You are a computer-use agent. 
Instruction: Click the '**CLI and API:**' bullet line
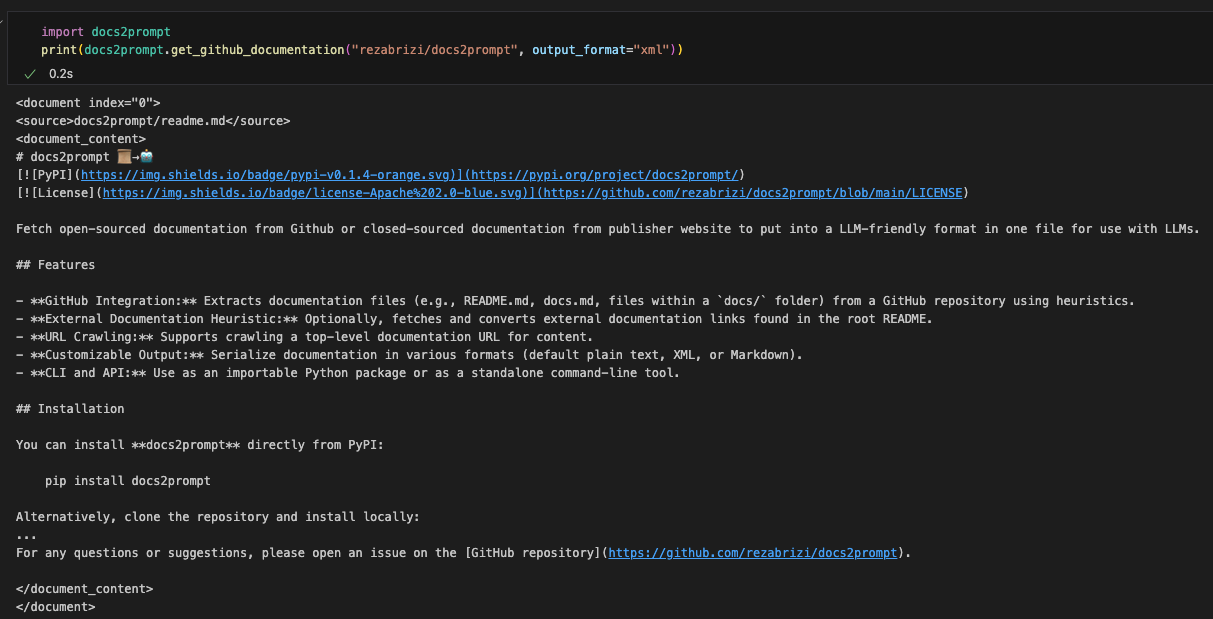(348, 373)
